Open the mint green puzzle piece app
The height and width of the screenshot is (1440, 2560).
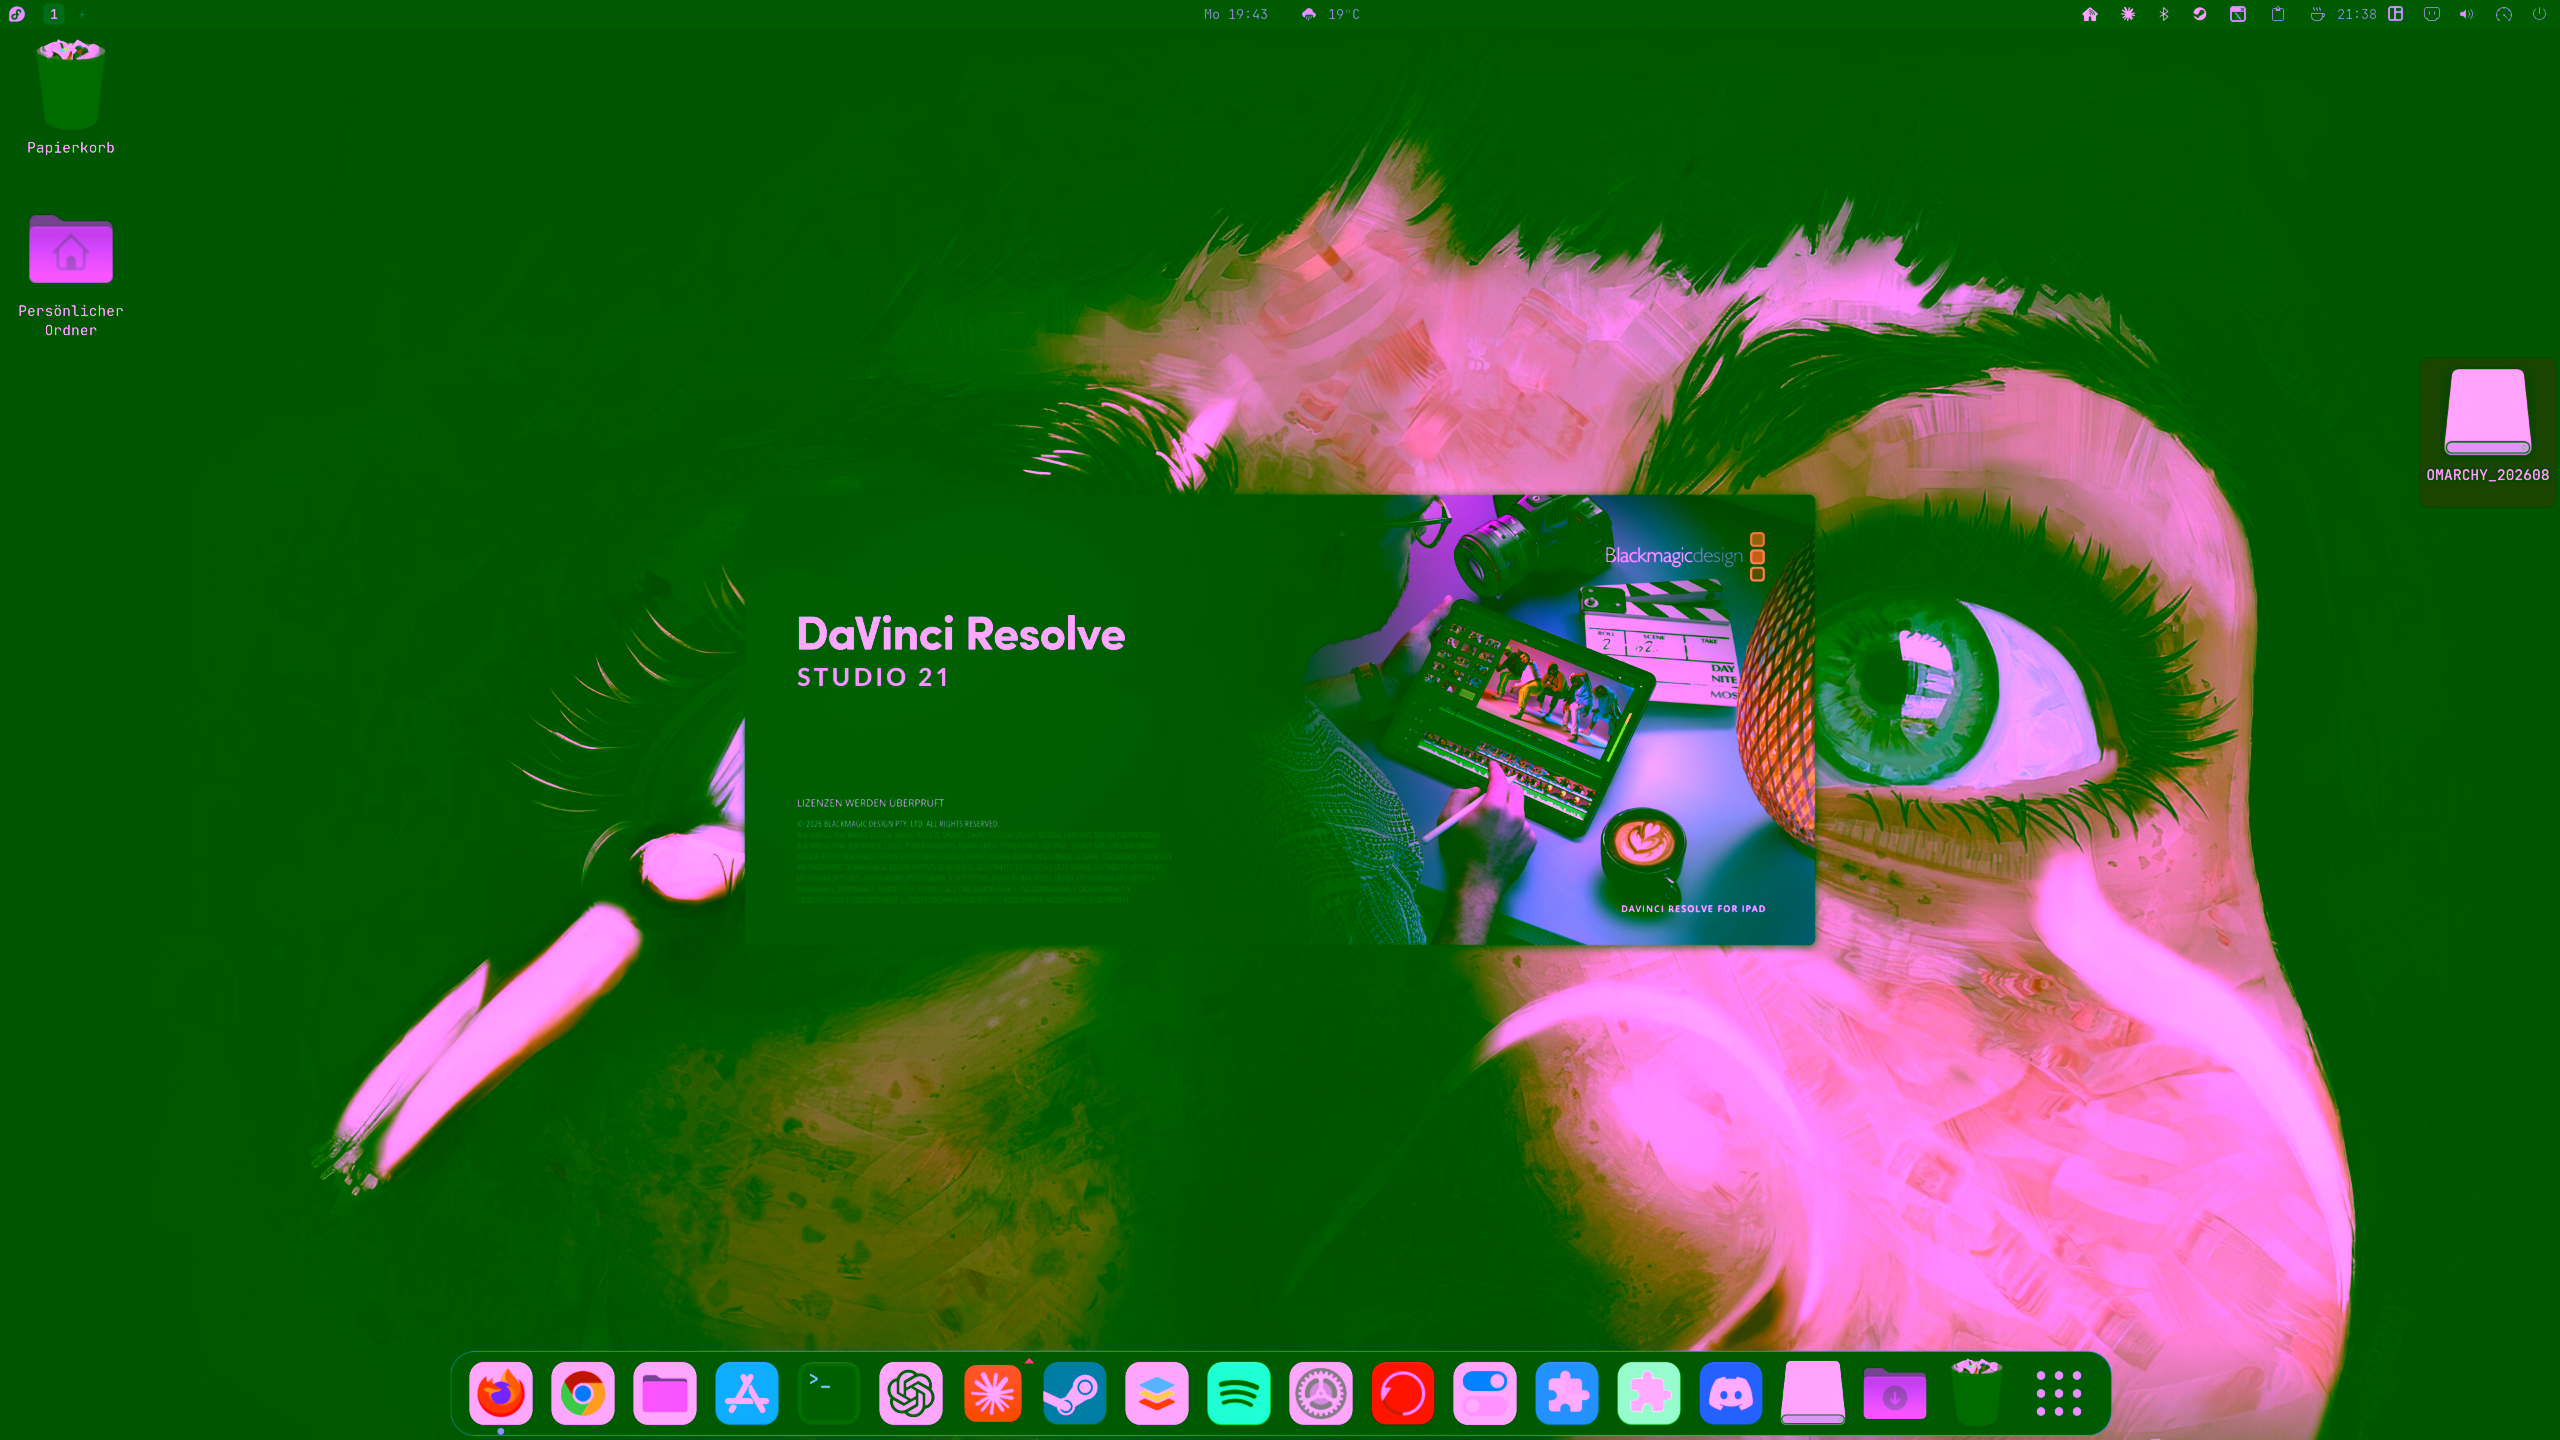coord(1649,1393)
